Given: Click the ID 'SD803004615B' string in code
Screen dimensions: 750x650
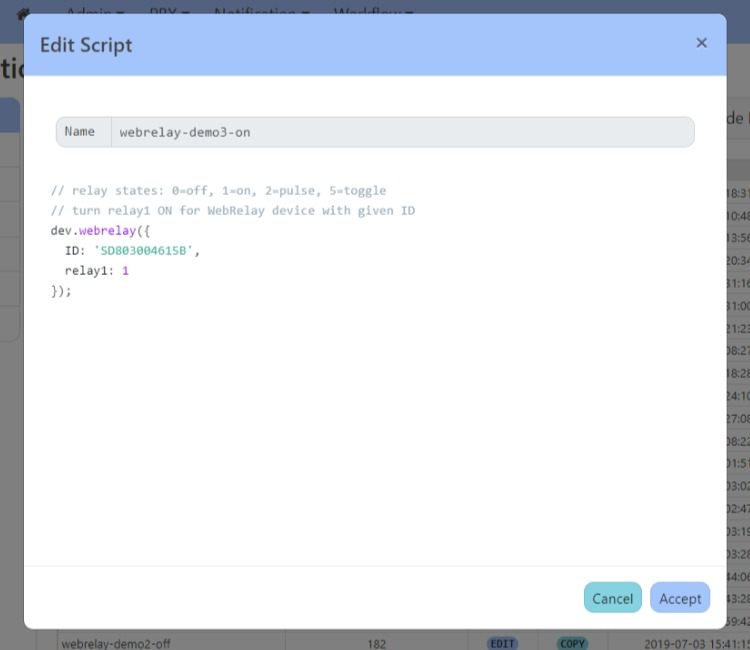Looking at the screenshot, I should (143, 251).
